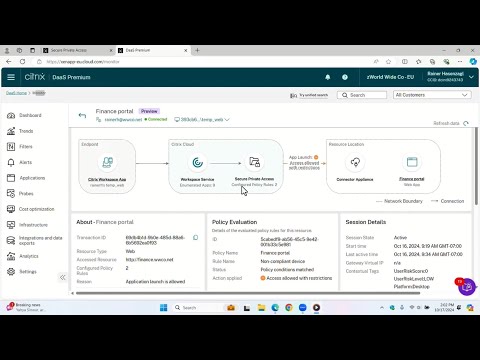Click 'Policy conditions matched' status

(287, 270)
